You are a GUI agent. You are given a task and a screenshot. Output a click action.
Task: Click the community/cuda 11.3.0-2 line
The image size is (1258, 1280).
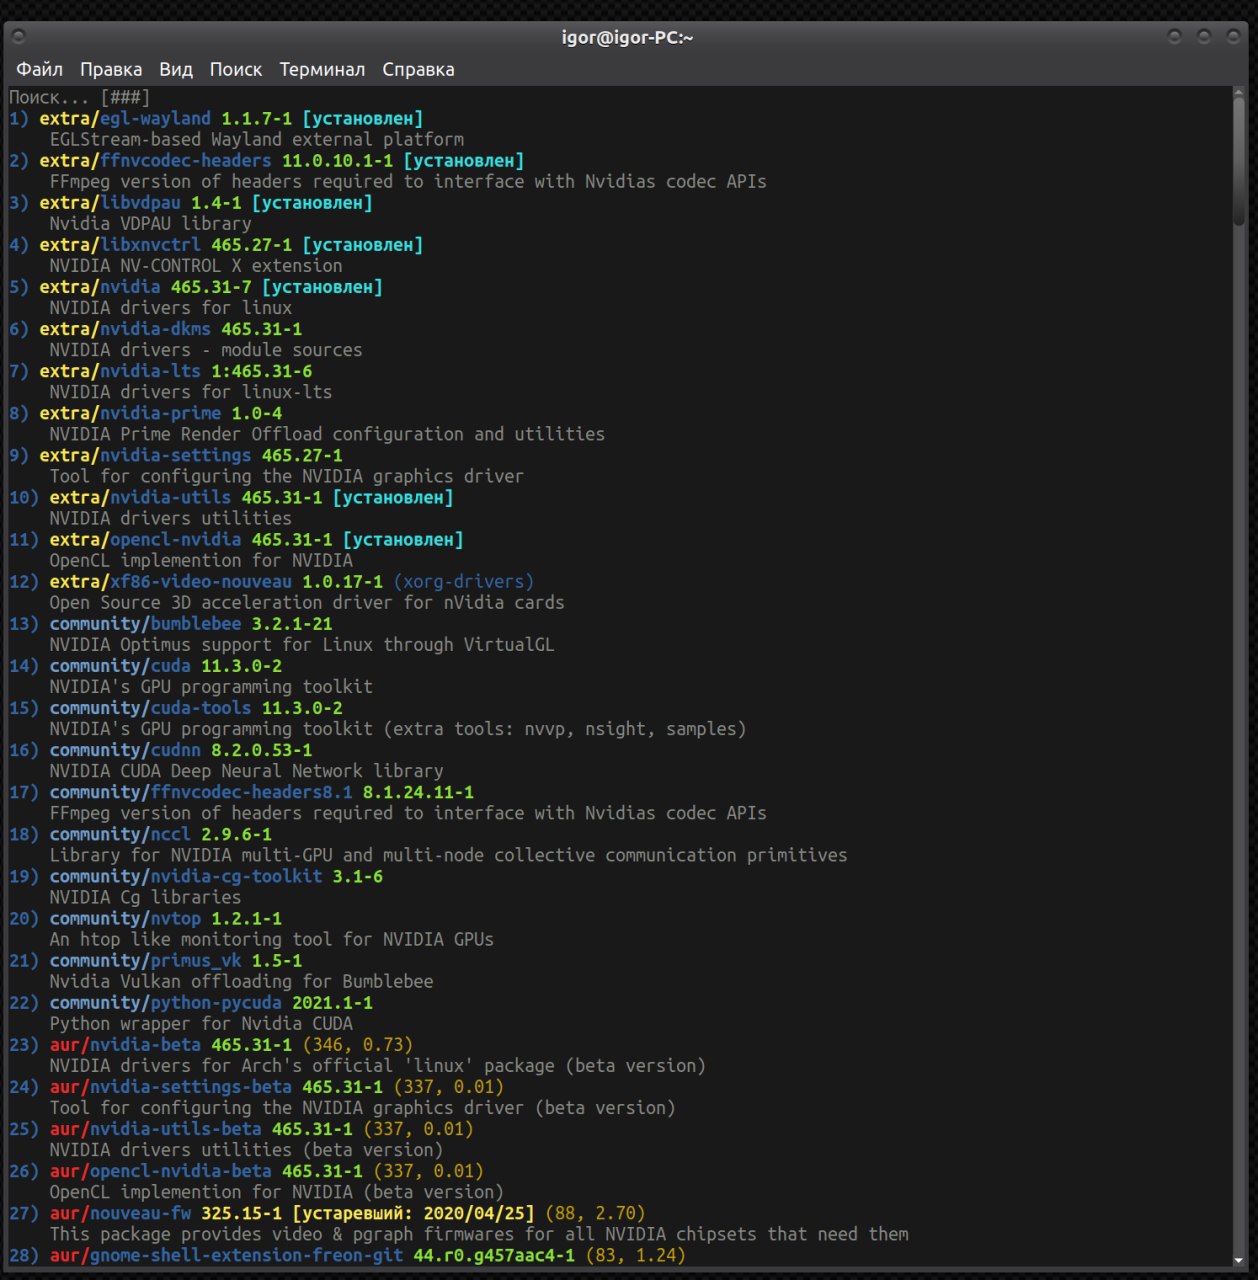click(146, 665)
